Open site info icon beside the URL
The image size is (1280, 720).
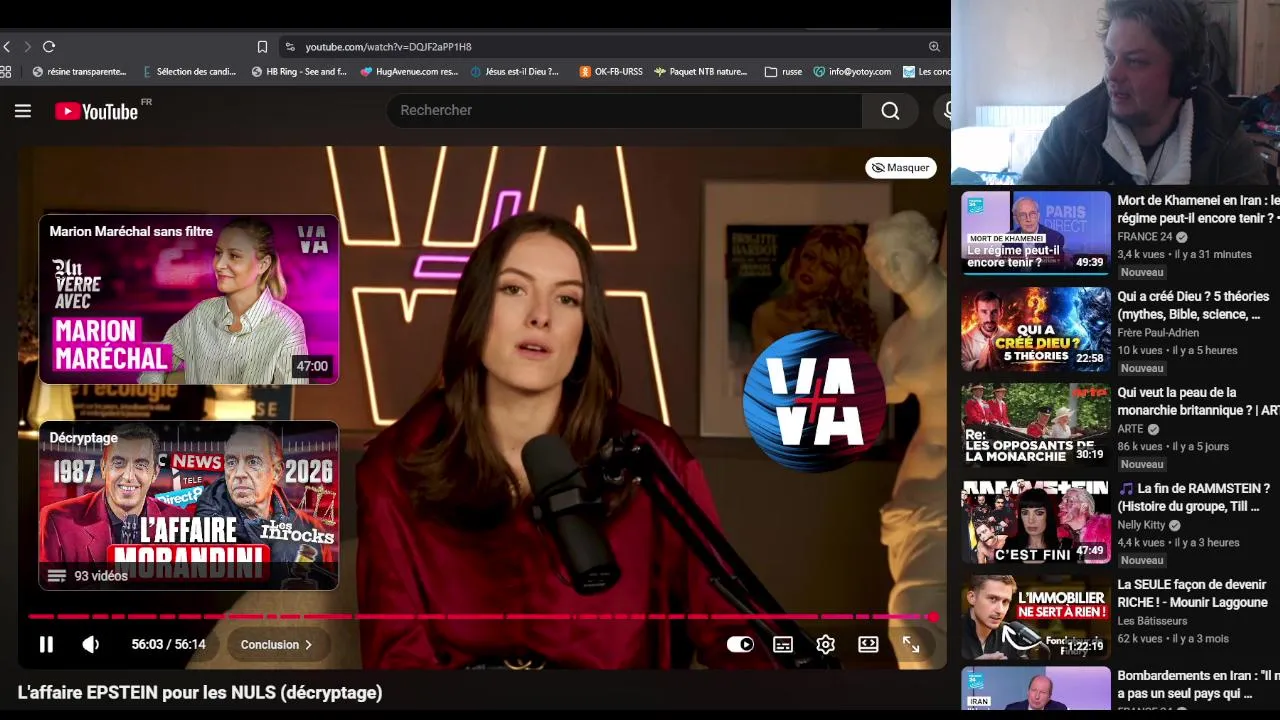pyautogui.click(x=290, y=47)
